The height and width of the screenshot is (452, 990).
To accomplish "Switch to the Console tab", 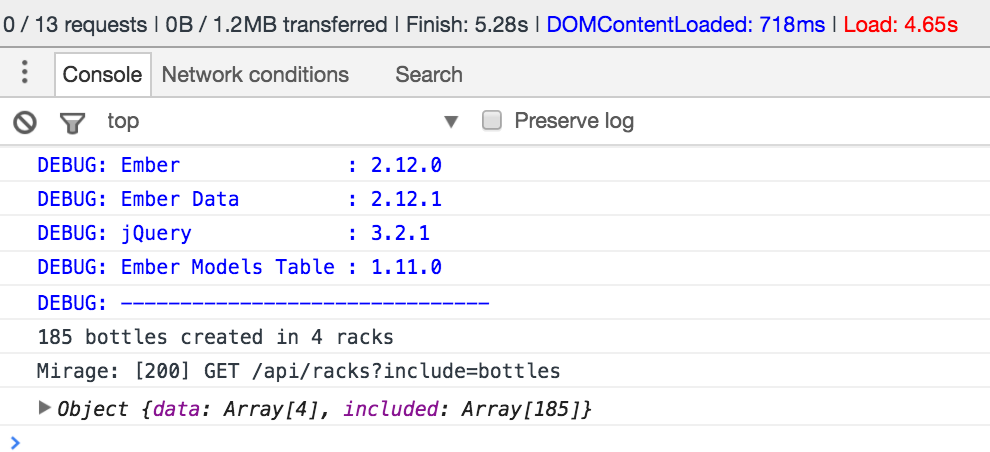I will pos(102,74).
